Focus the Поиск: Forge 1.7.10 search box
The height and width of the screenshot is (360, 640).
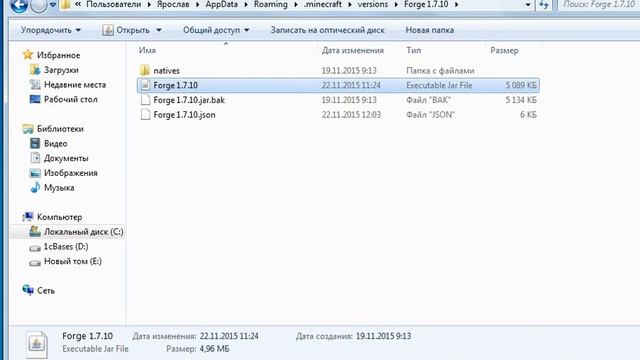point(599,5)
